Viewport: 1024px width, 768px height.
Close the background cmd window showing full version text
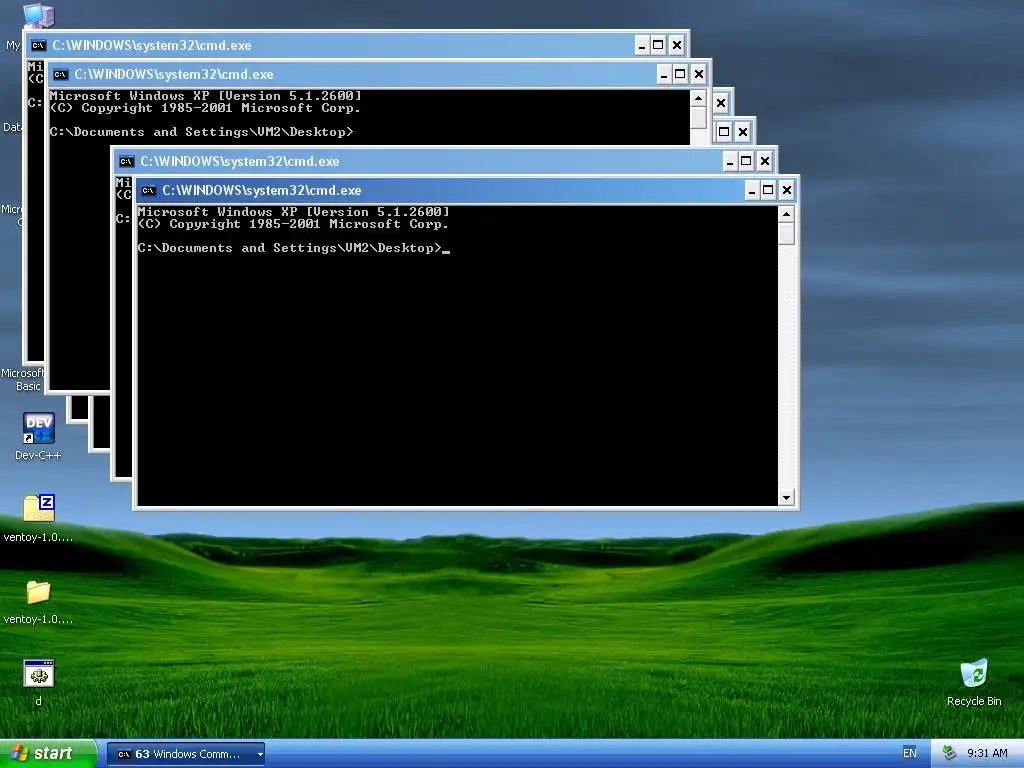pyautogui.click(x=699, y=74)
